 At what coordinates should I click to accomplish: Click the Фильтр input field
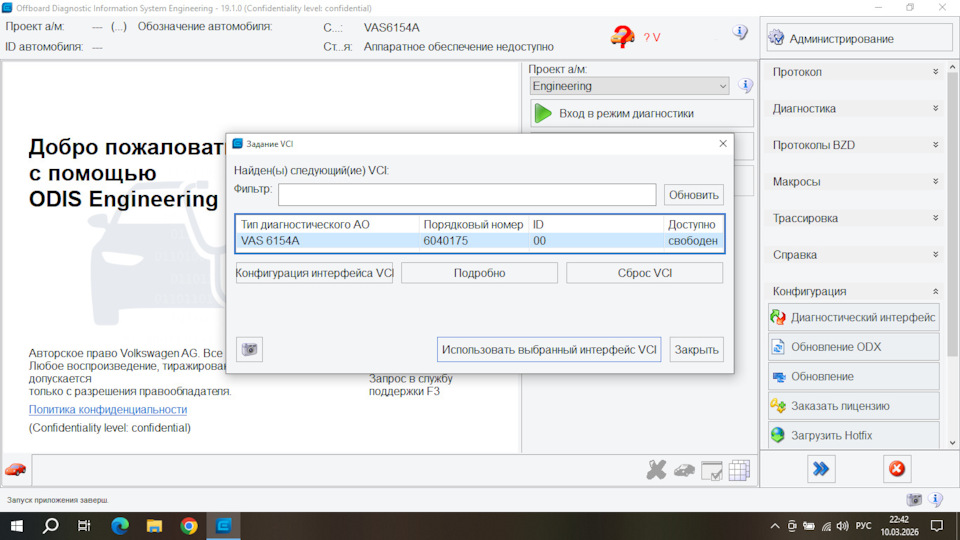[x=467, y=195]
